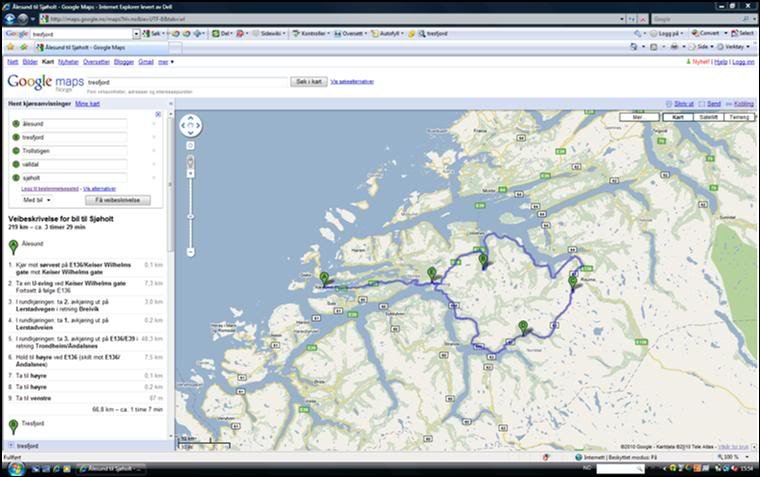Switch map view to Satellitt
This screenshot has height=477, width=760.
(x=708, y=117)
